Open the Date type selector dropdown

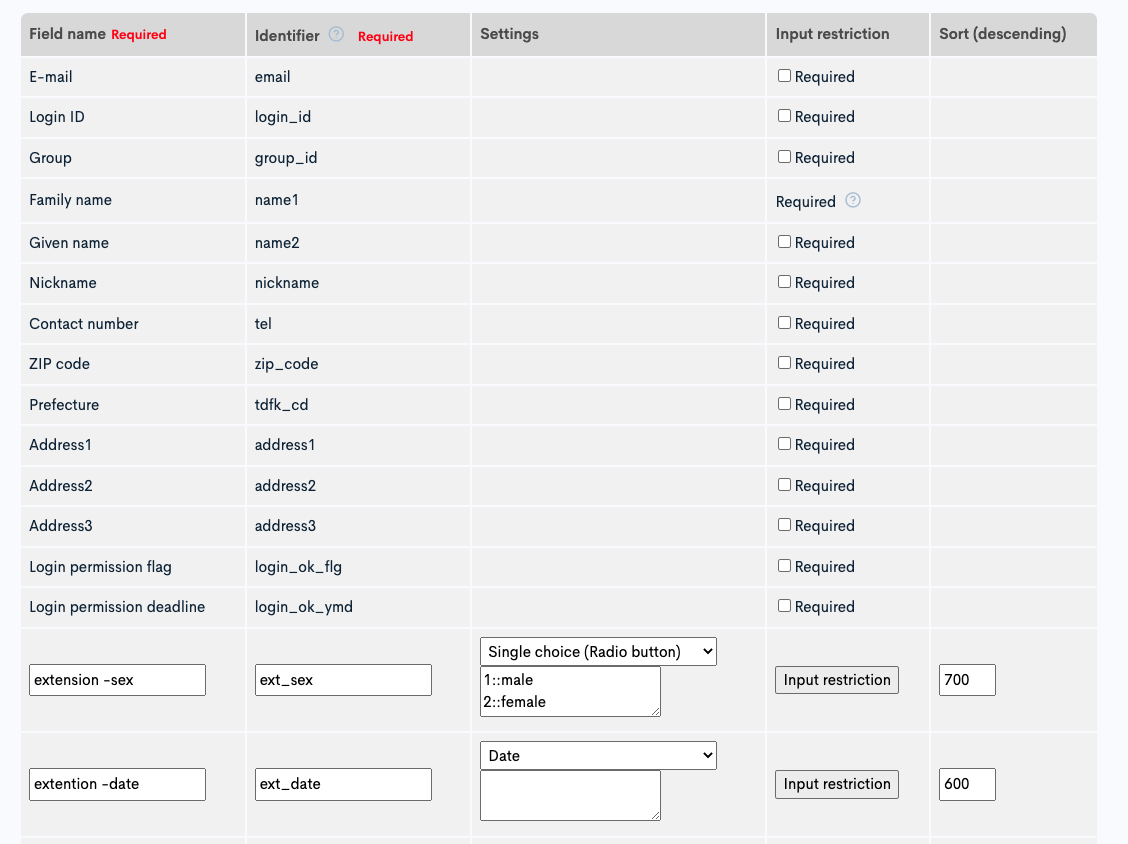pos(598,755)
